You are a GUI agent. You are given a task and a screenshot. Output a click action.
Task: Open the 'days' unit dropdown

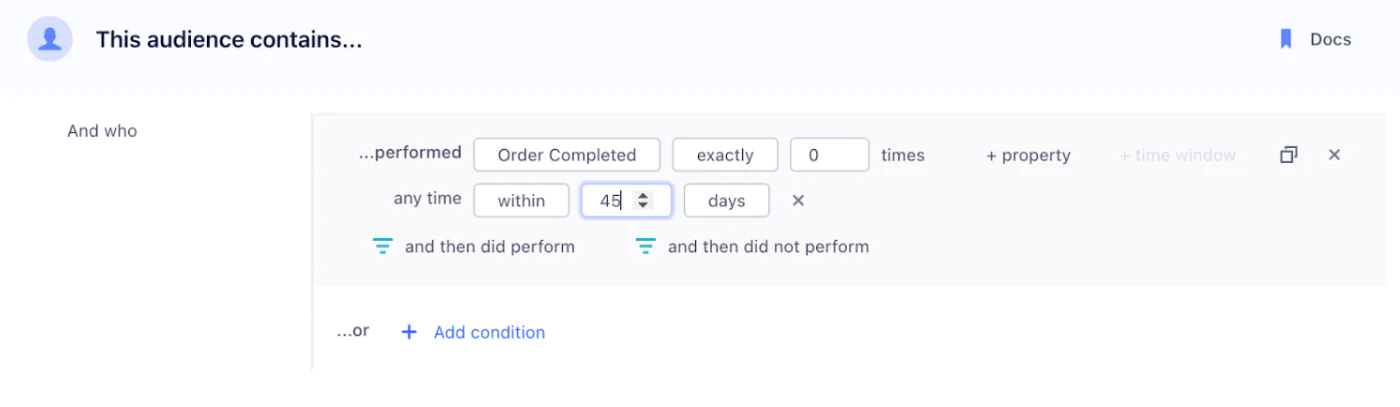tap(726, 201)
